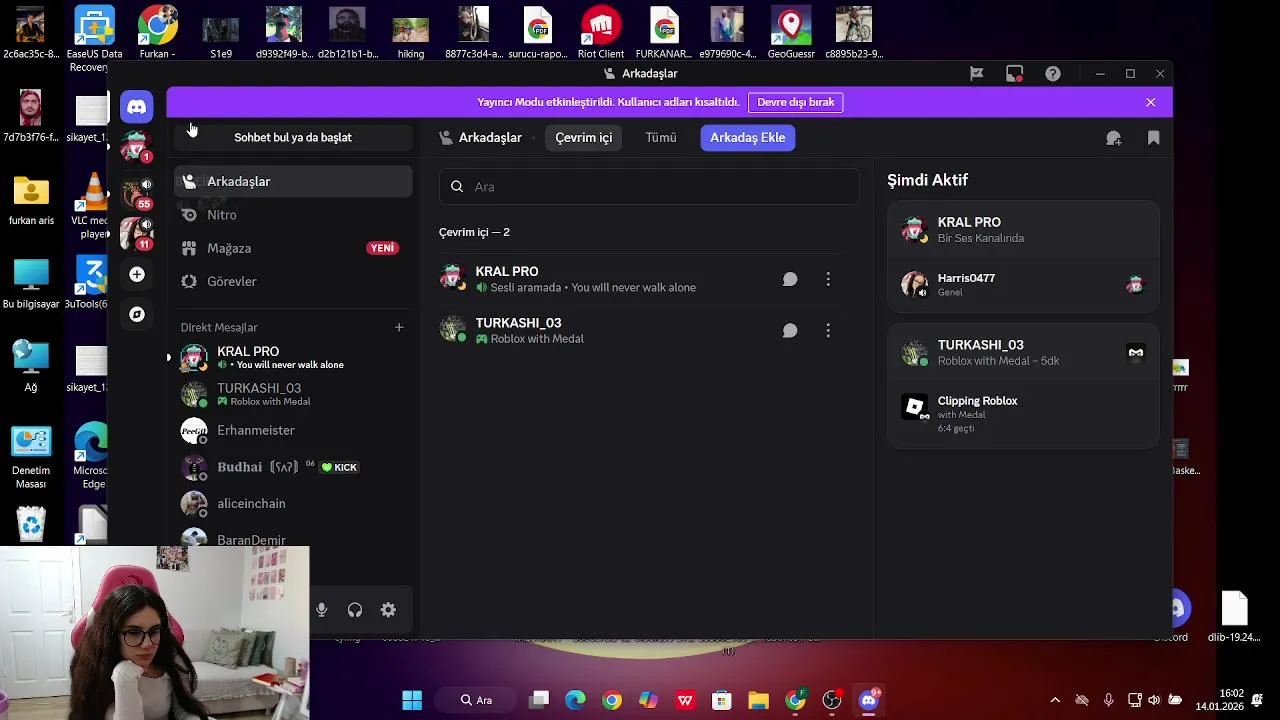The image size is (1280, 720).
Task: Open the Discover servers compass icon
Action: [x=137, y=314]
